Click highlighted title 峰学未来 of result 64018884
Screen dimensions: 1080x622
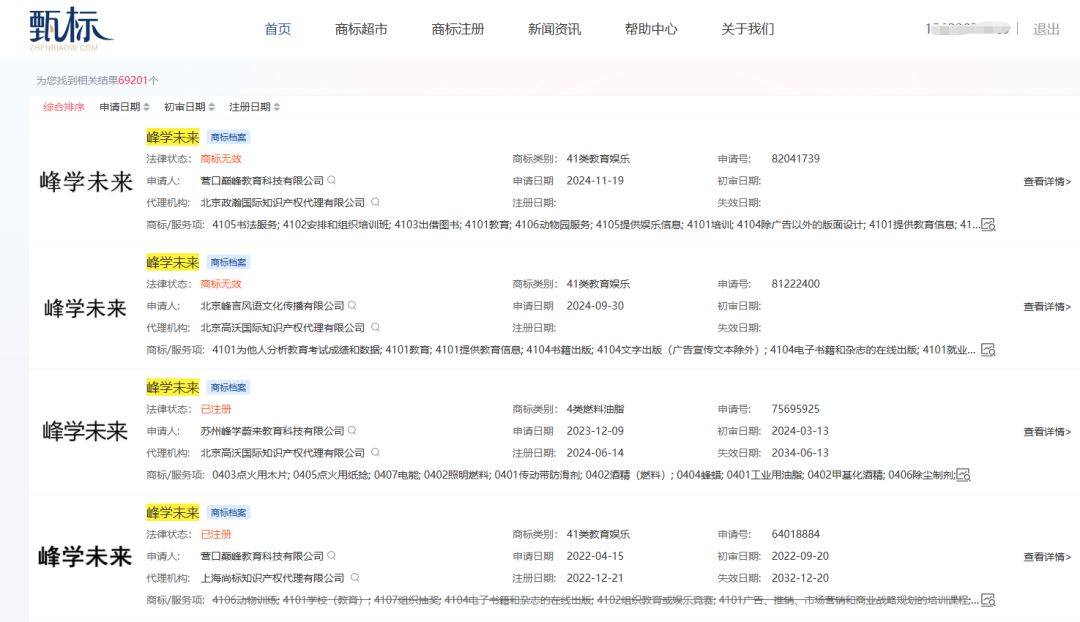(173, 512)
